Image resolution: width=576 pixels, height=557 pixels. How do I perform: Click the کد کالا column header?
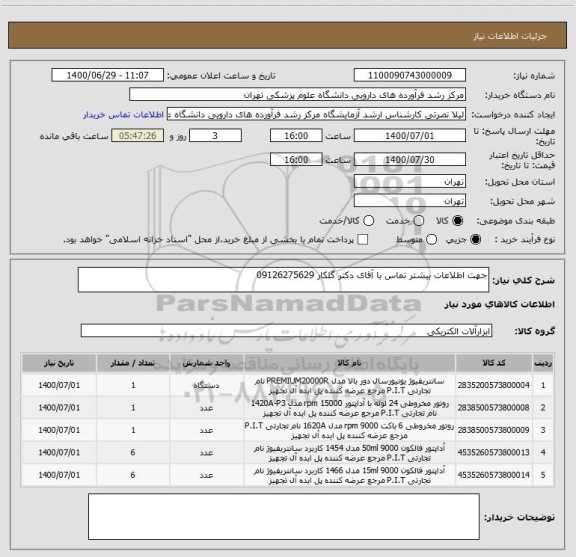(x=494, y=363)
